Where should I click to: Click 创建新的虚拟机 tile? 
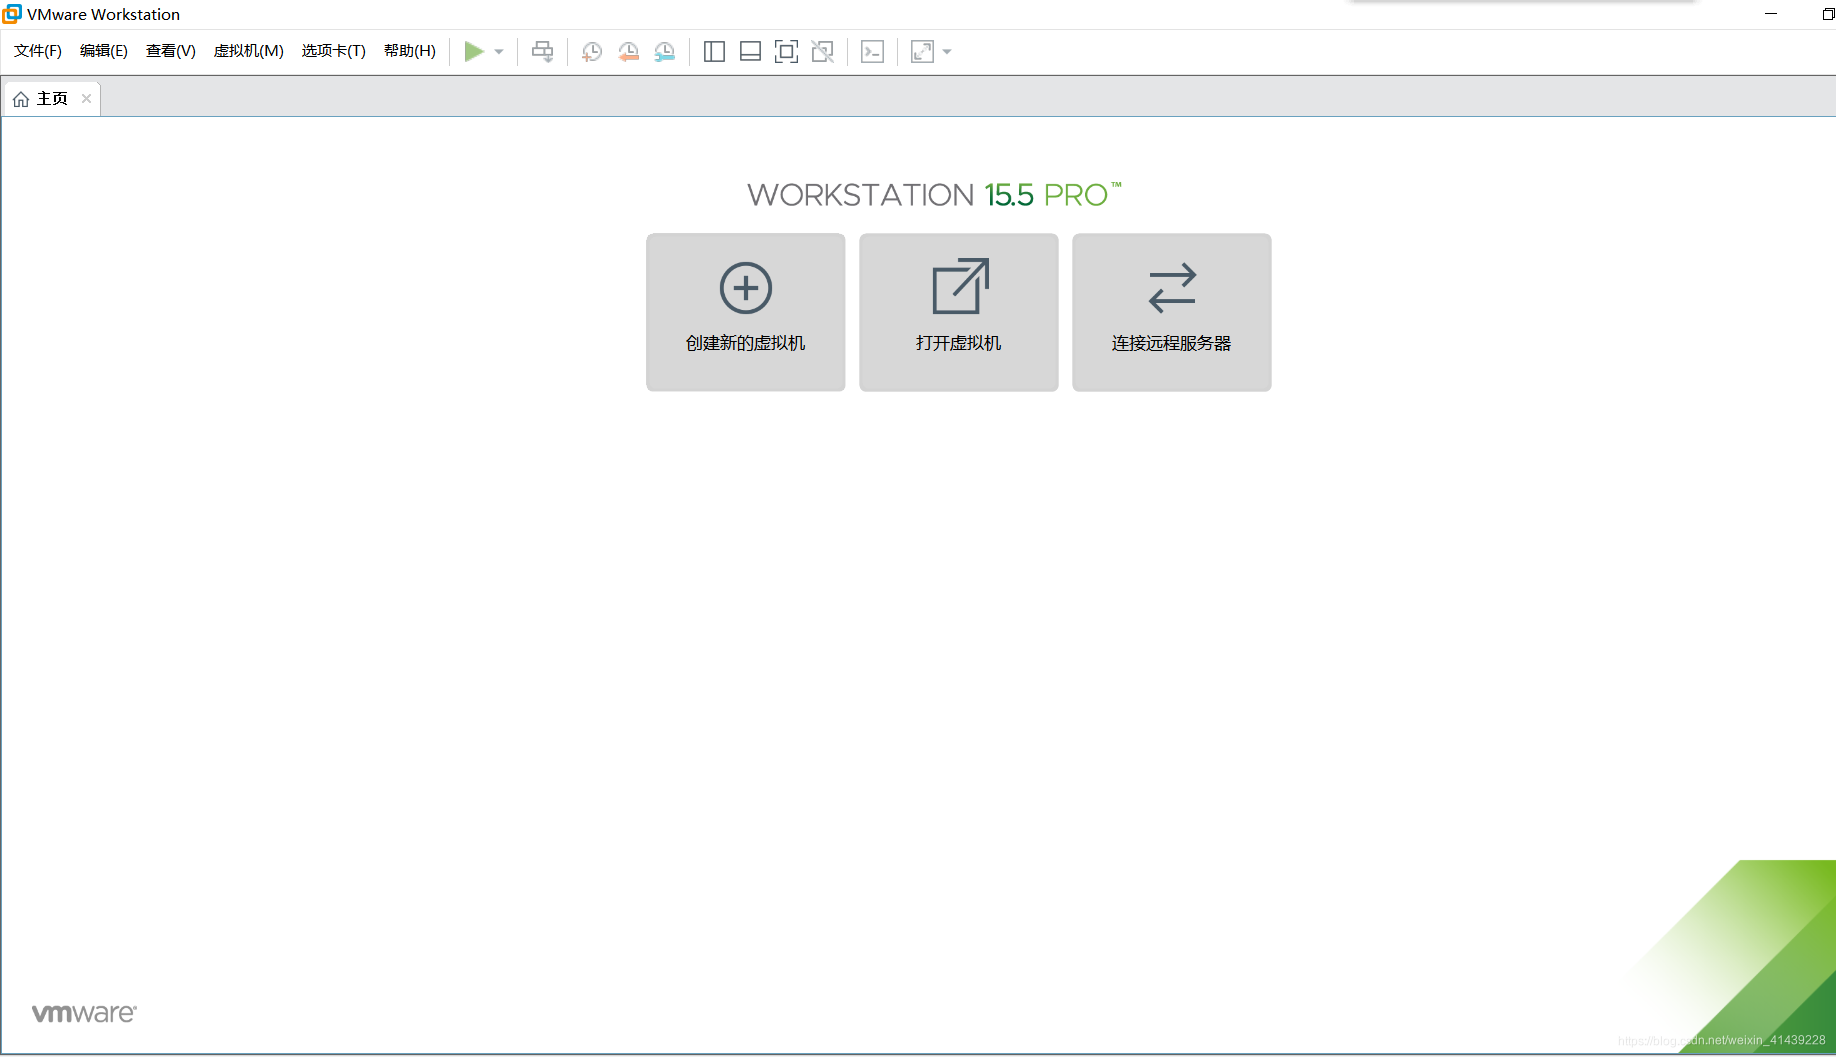(746, 312)
